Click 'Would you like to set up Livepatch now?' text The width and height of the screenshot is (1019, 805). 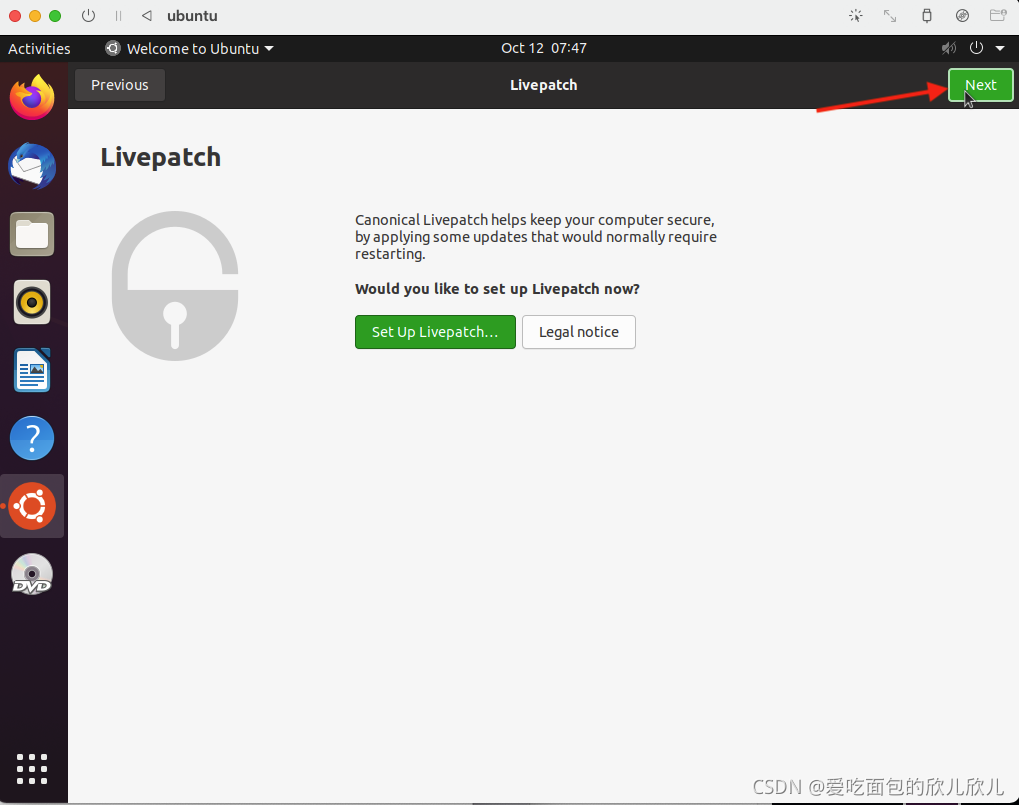tap(497, 289)
